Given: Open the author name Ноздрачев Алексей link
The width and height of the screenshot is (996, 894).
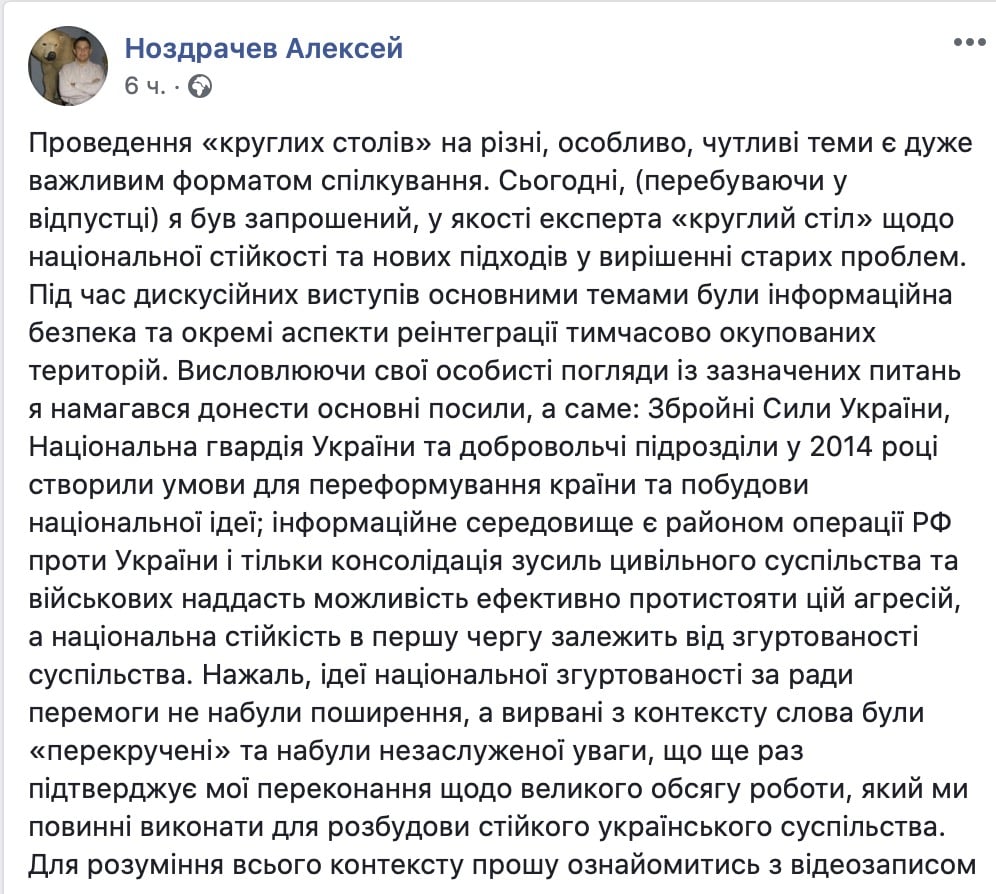Looking at the screenshot, I should [264, 48].
